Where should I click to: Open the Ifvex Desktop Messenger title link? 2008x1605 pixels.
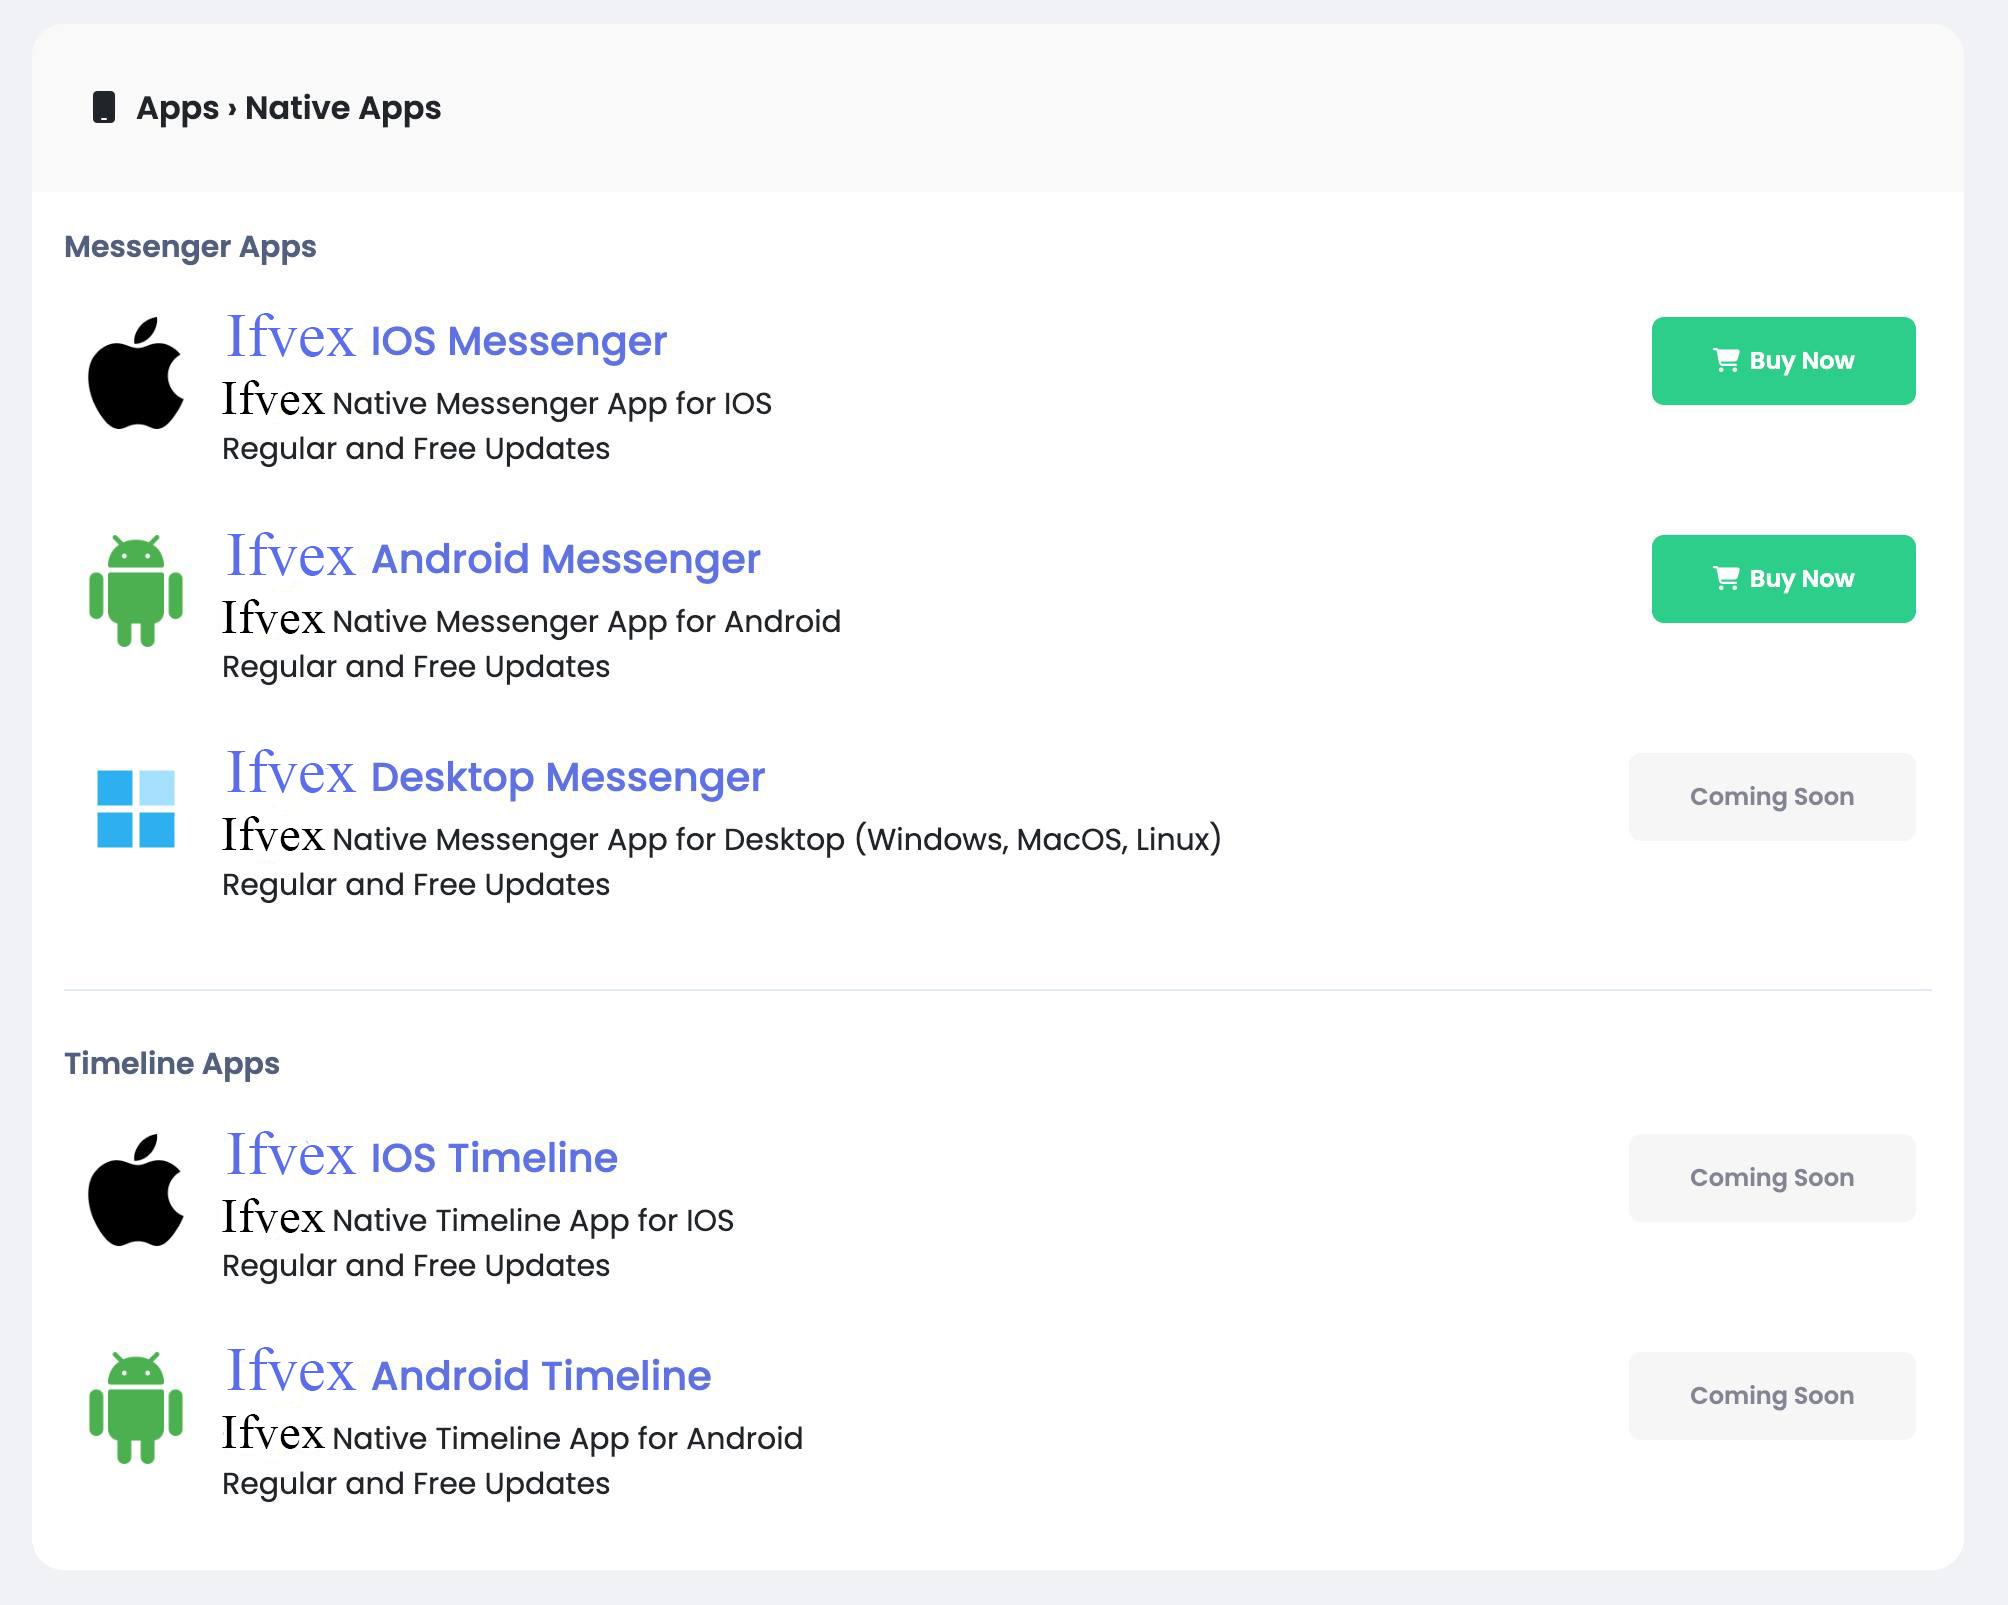click(496, 775)
